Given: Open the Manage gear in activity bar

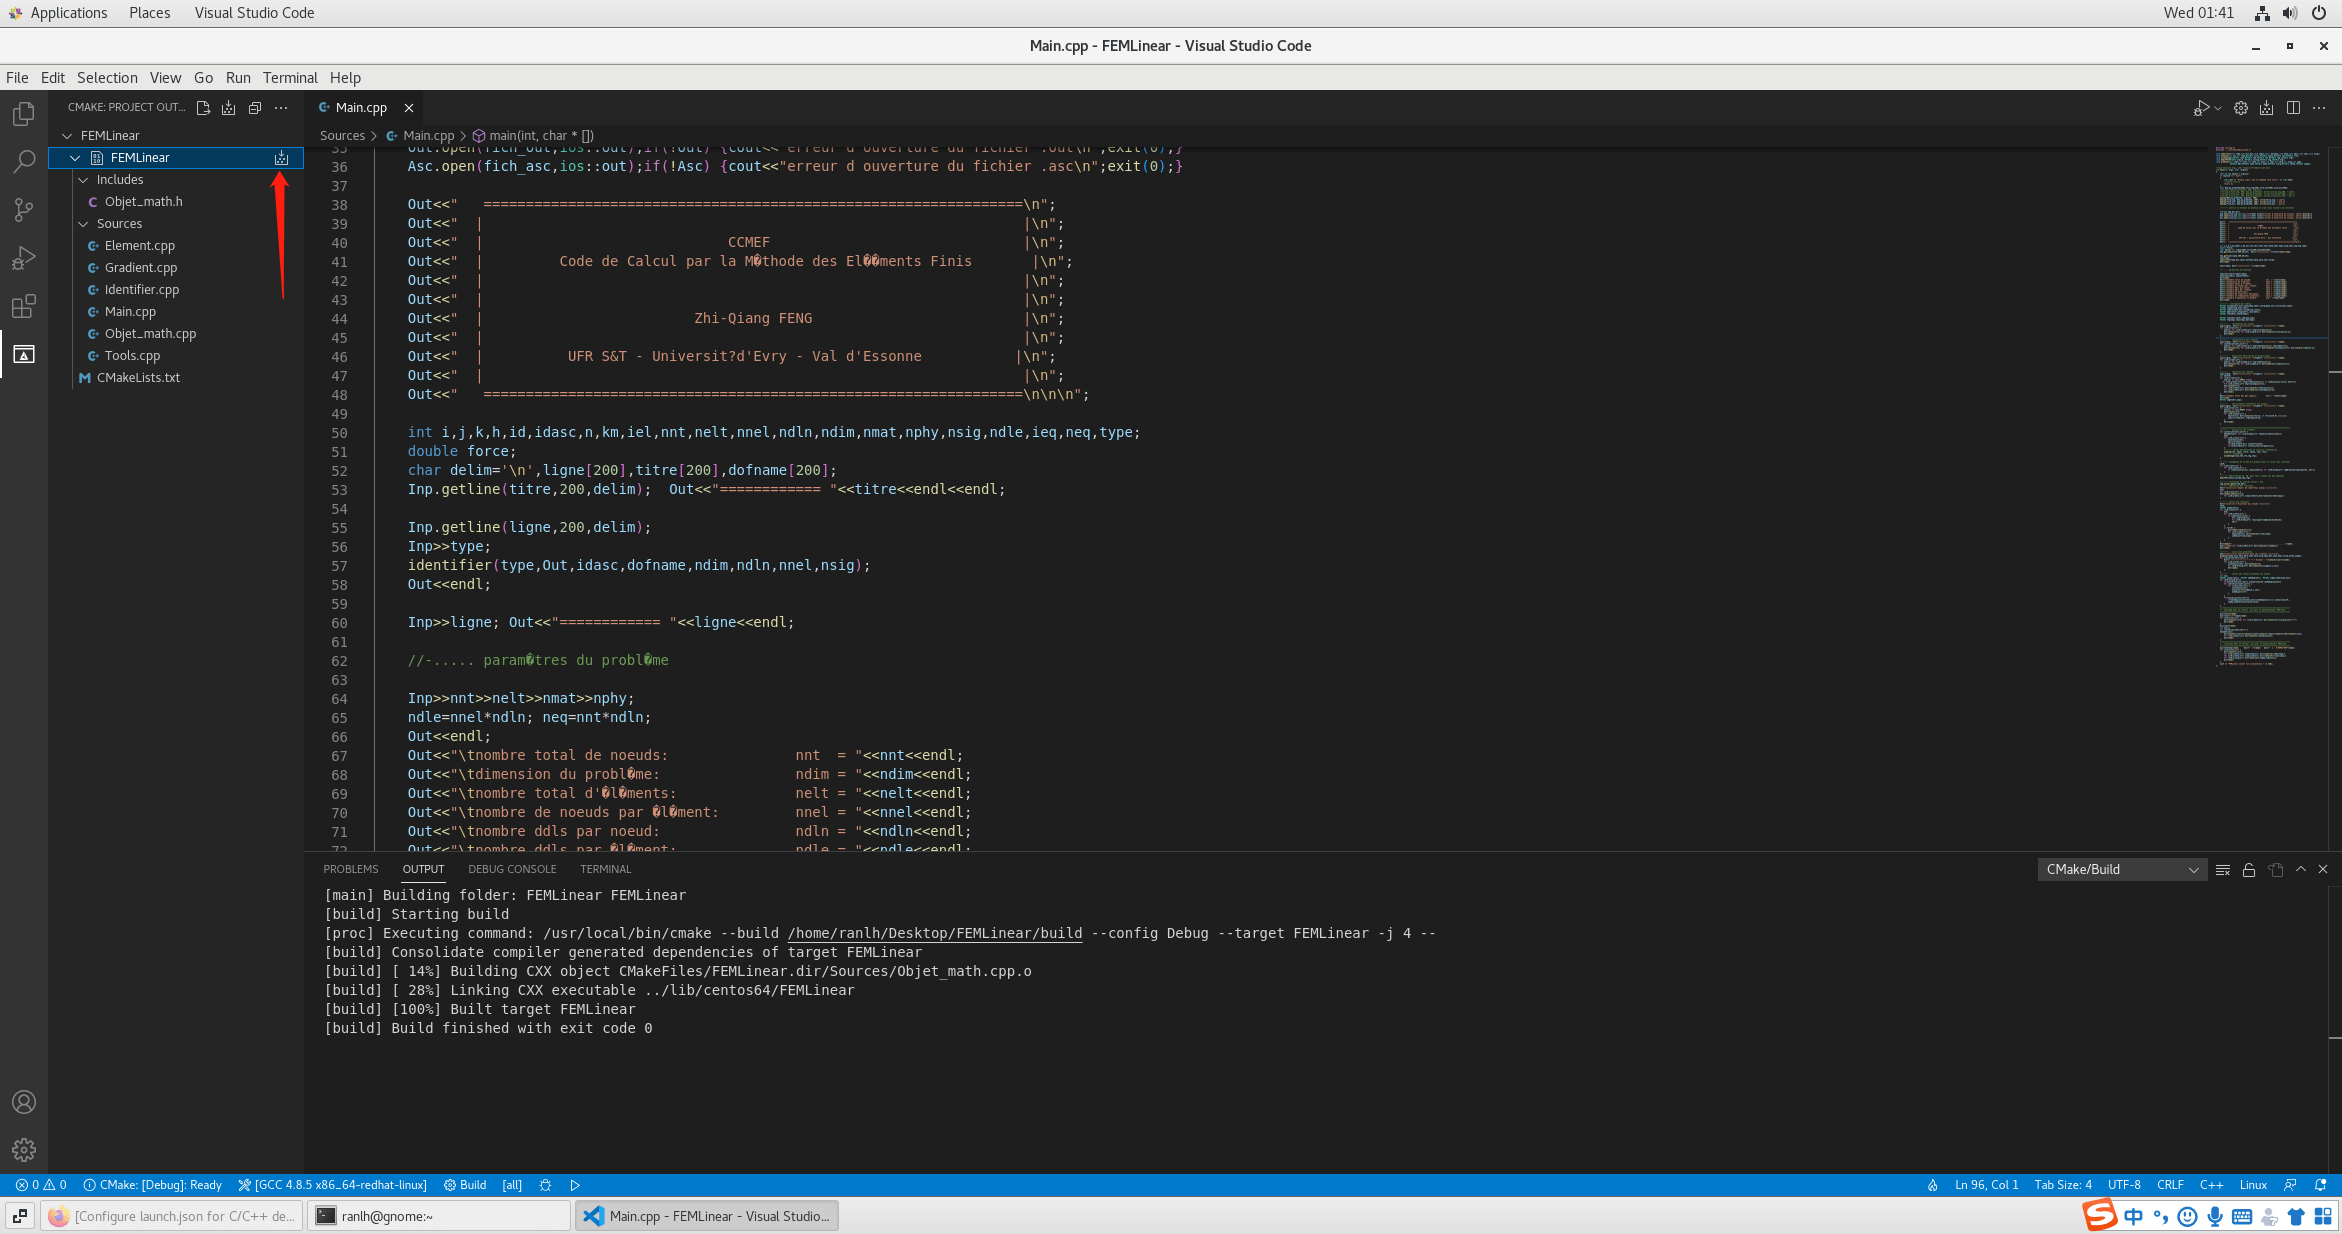Looking at the screenshot, I should [x=24, y=1150].
